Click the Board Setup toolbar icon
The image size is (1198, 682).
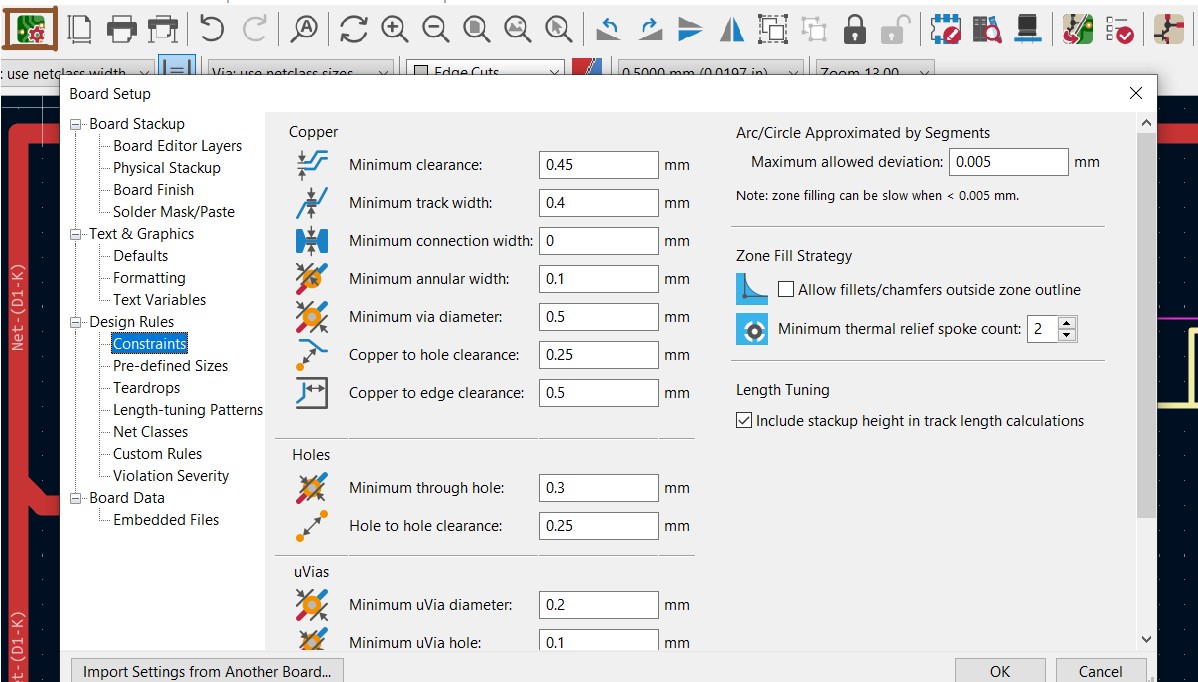pyautogui.click(x=31, y=29)
